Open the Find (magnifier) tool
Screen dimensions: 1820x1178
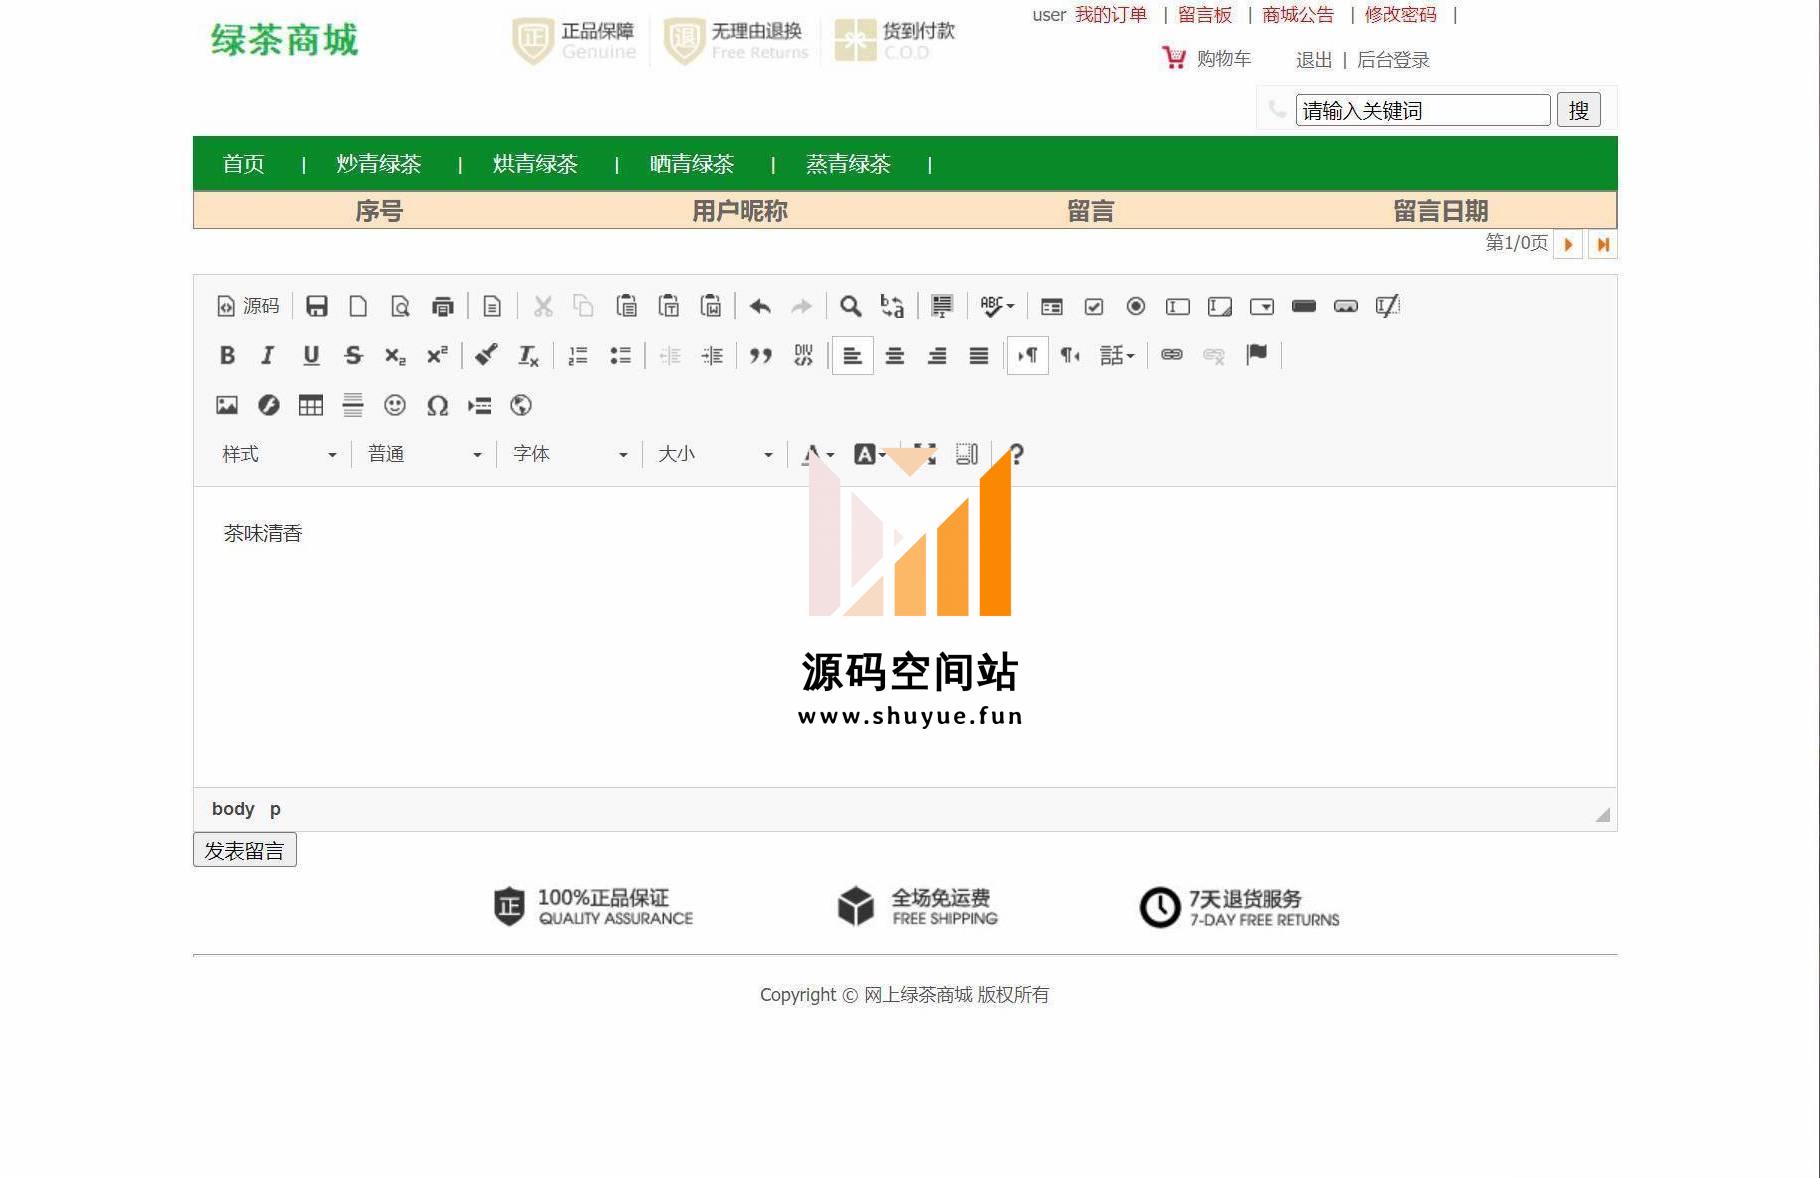[851, 306]
